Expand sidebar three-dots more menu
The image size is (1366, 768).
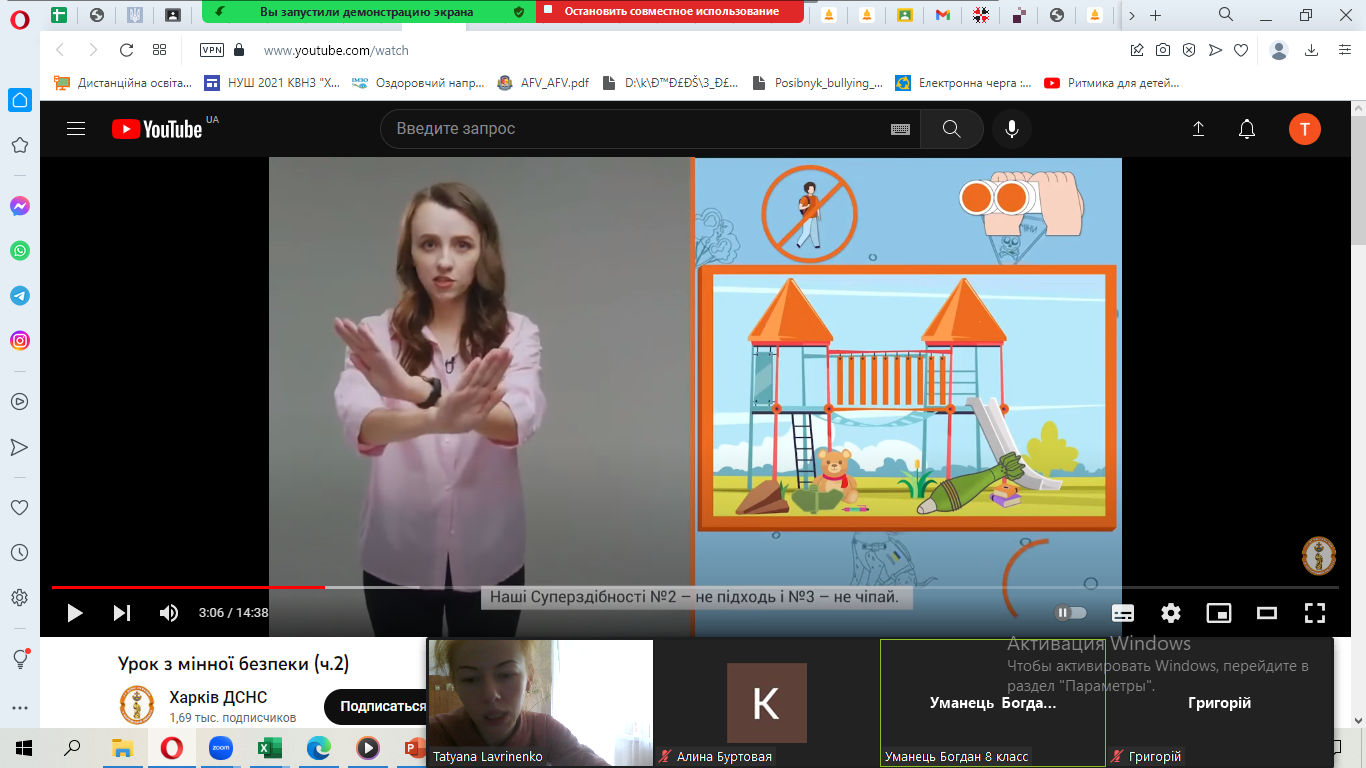19,707
